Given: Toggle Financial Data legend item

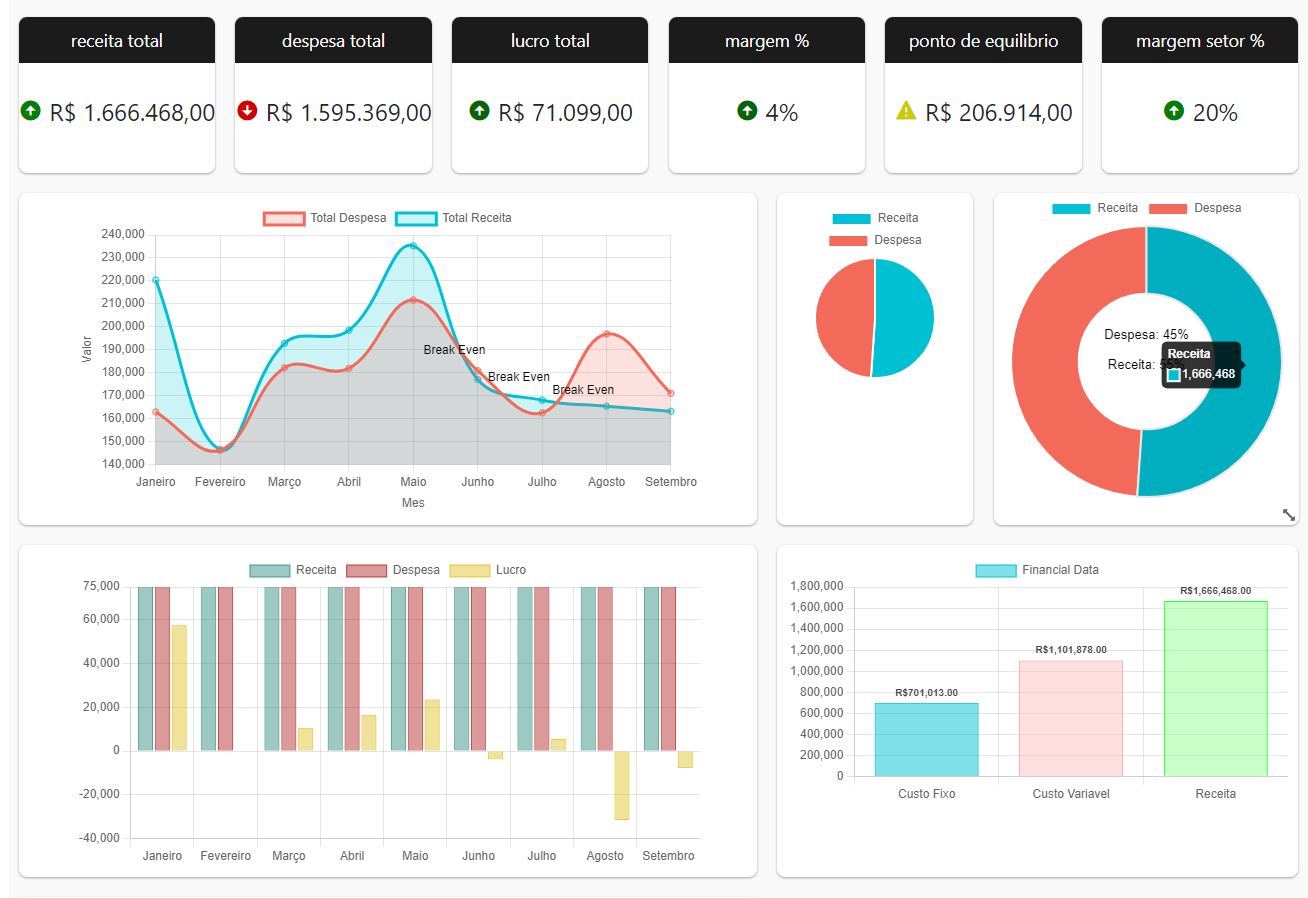Looking at the screenshot, I should pos(1037,570).
